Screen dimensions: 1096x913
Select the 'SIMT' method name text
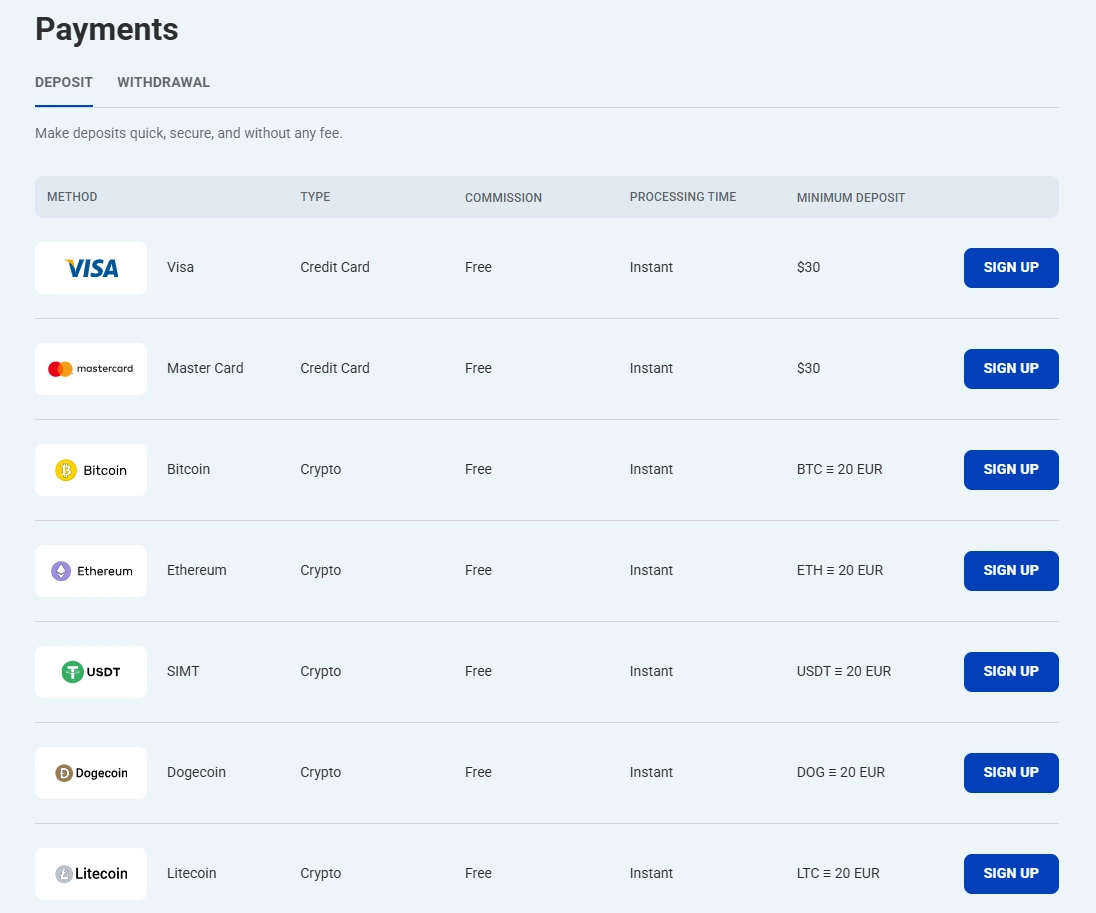(x=183, y=671)
